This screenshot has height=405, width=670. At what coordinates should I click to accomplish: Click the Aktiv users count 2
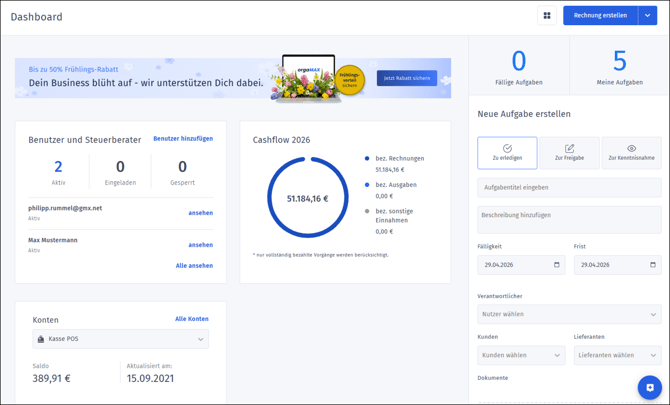(59, 167)
